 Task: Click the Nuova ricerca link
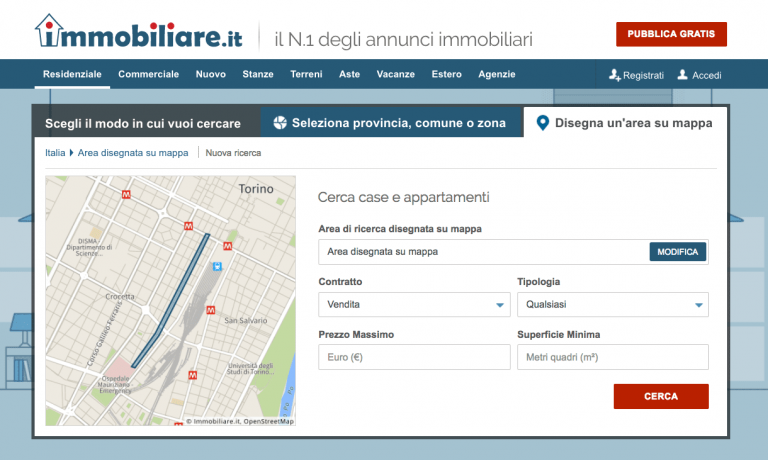click(233, 153)
